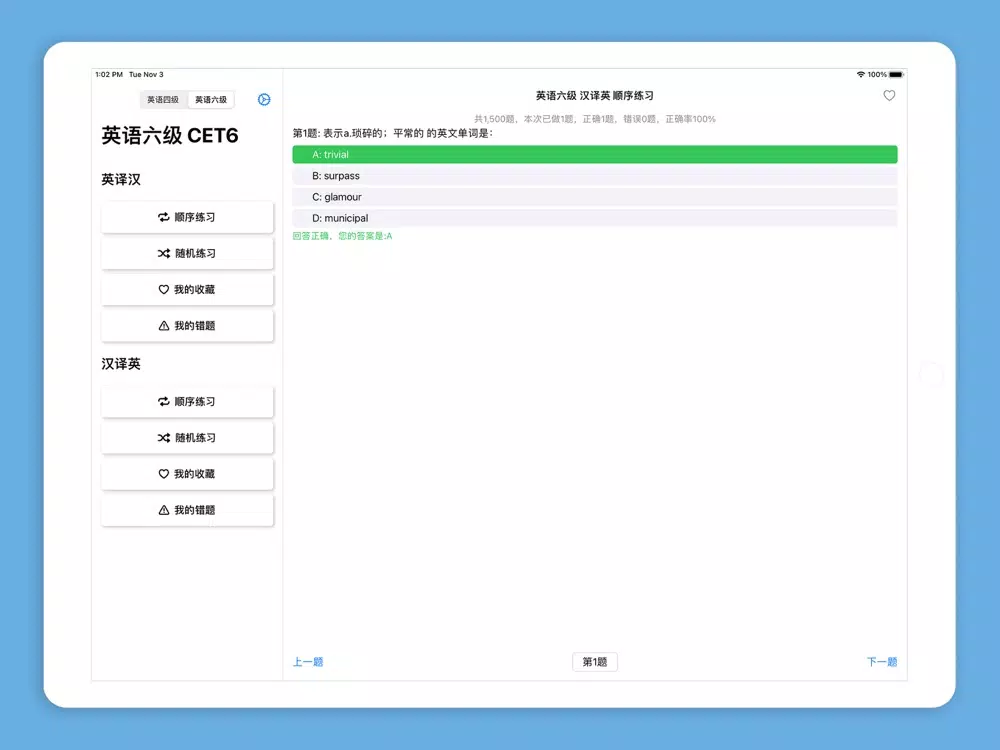Choose answer D: municipal
This screenshot has height=750, width=1000.
tap(594, 218)
